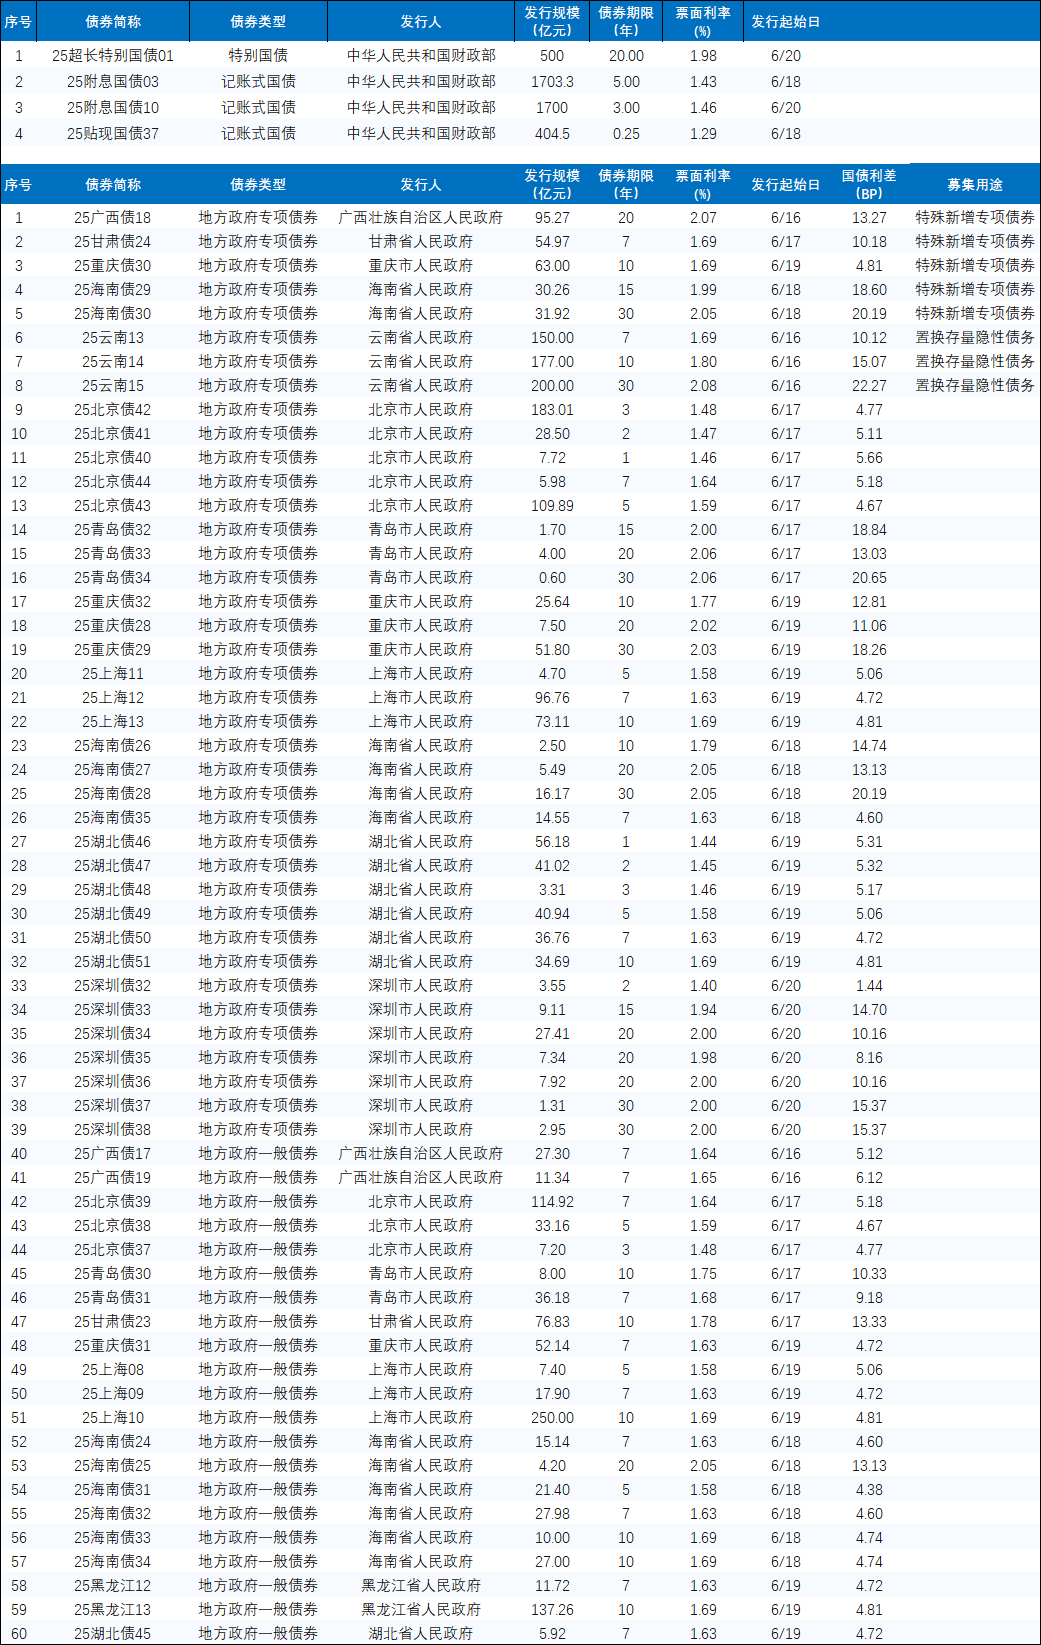Click spread 1.44 in 25深圳债32 row

point(869,986)
